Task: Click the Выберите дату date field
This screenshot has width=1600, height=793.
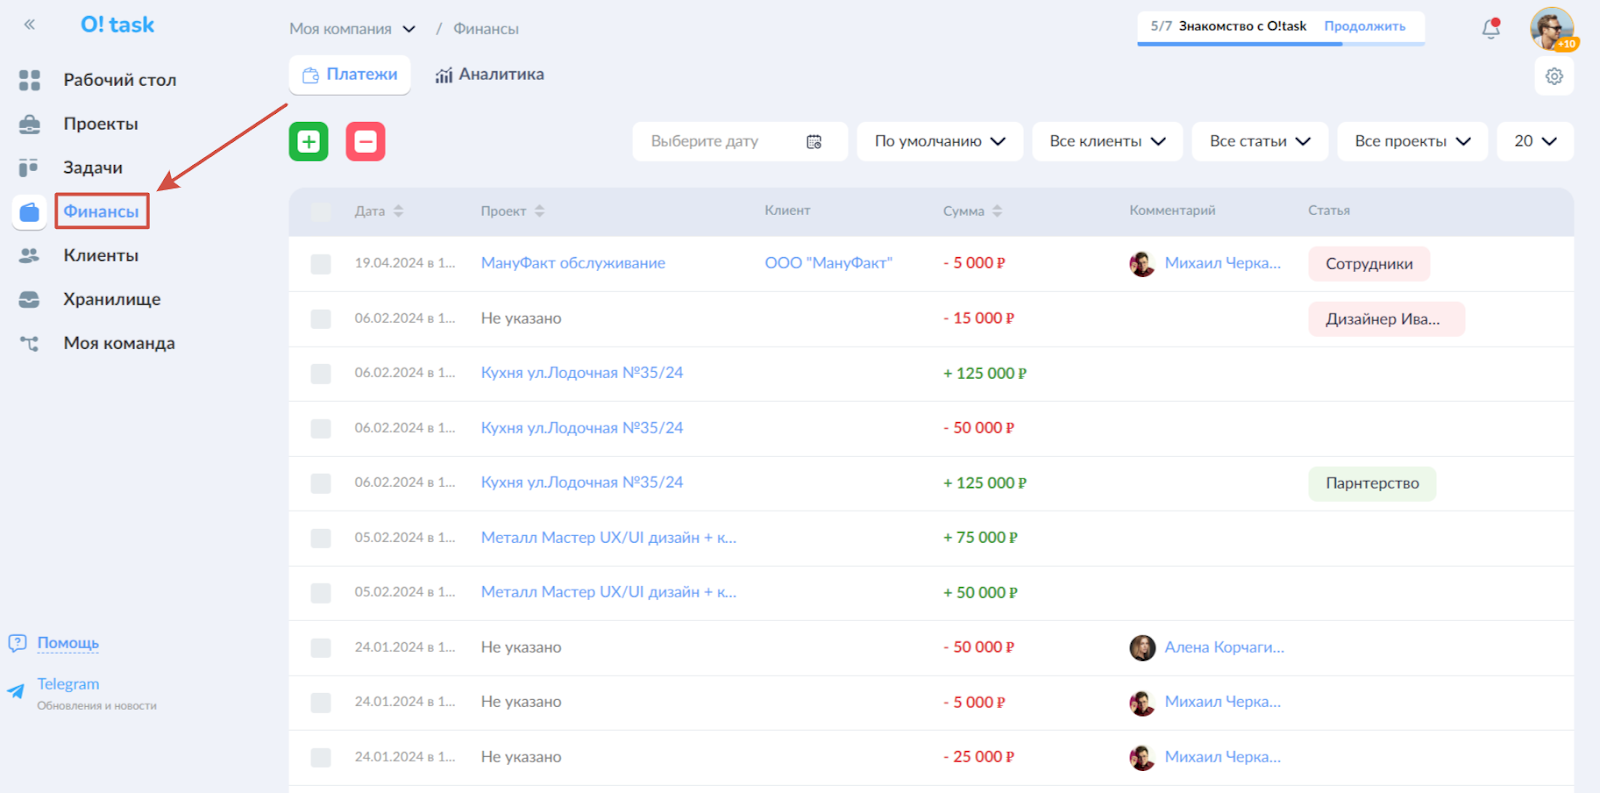Action: coord(740,142)
